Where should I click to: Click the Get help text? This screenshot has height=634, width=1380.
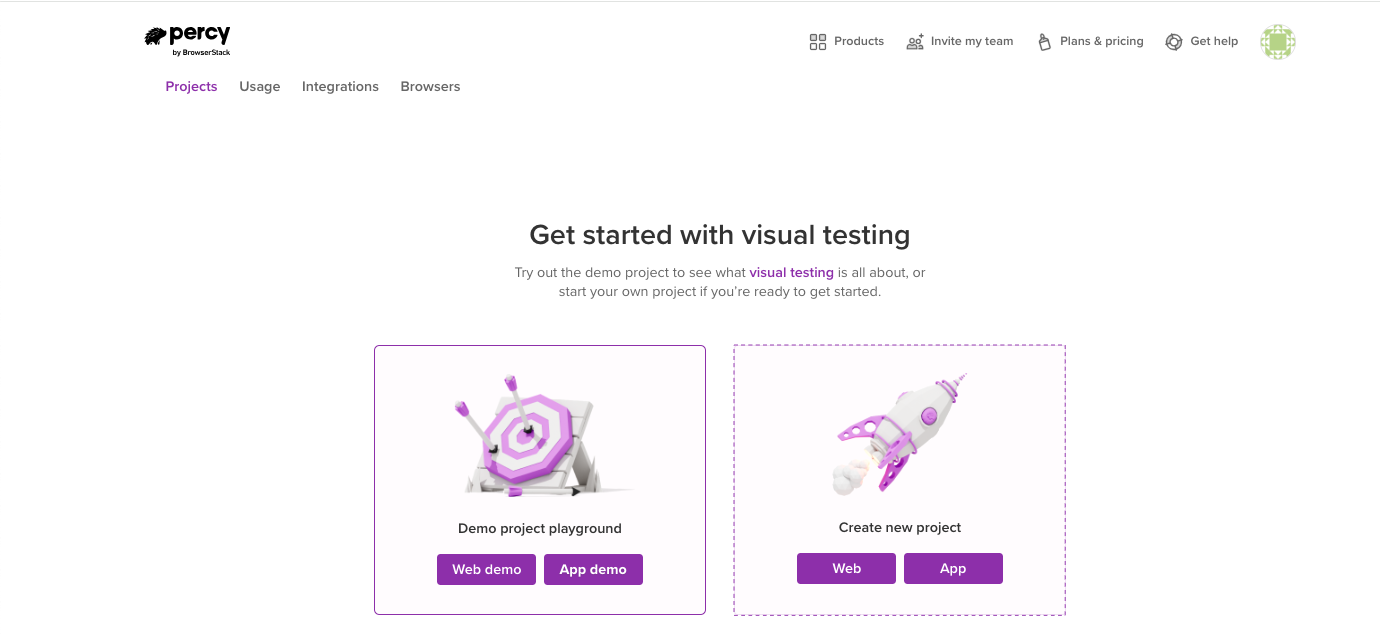pyautogui.click(x=1214, y=42)
